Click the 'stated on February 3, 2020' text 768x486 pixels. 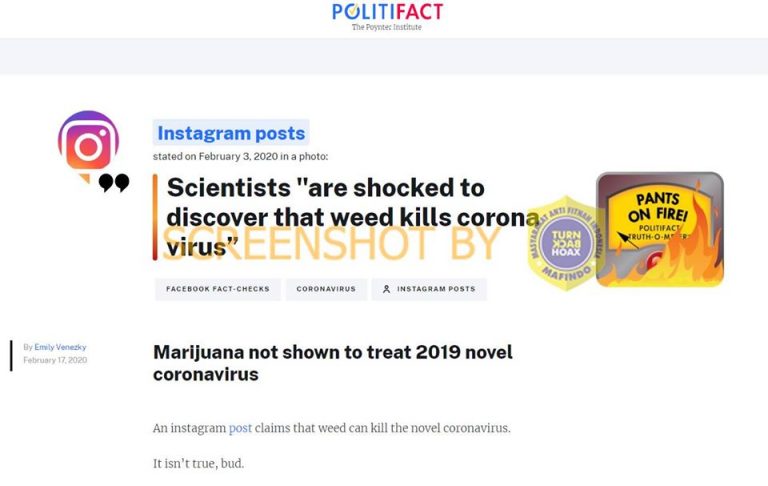(x=240, y=156)
